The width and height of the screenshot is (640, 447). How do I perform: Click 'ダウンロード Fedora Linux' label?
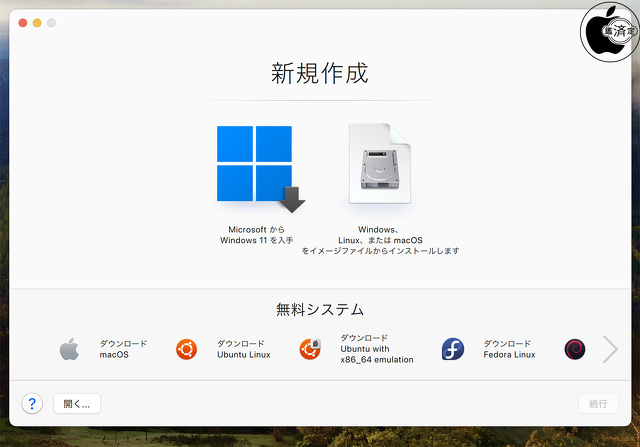pyautogui.click(x=509, y=349)
